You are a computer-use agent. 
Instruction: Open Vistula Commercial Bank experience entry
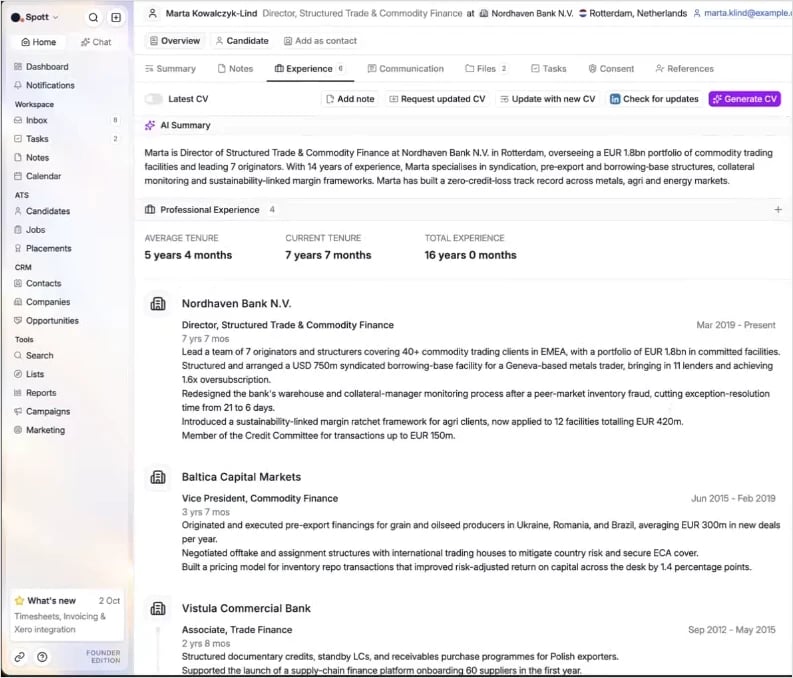[246, 609]
